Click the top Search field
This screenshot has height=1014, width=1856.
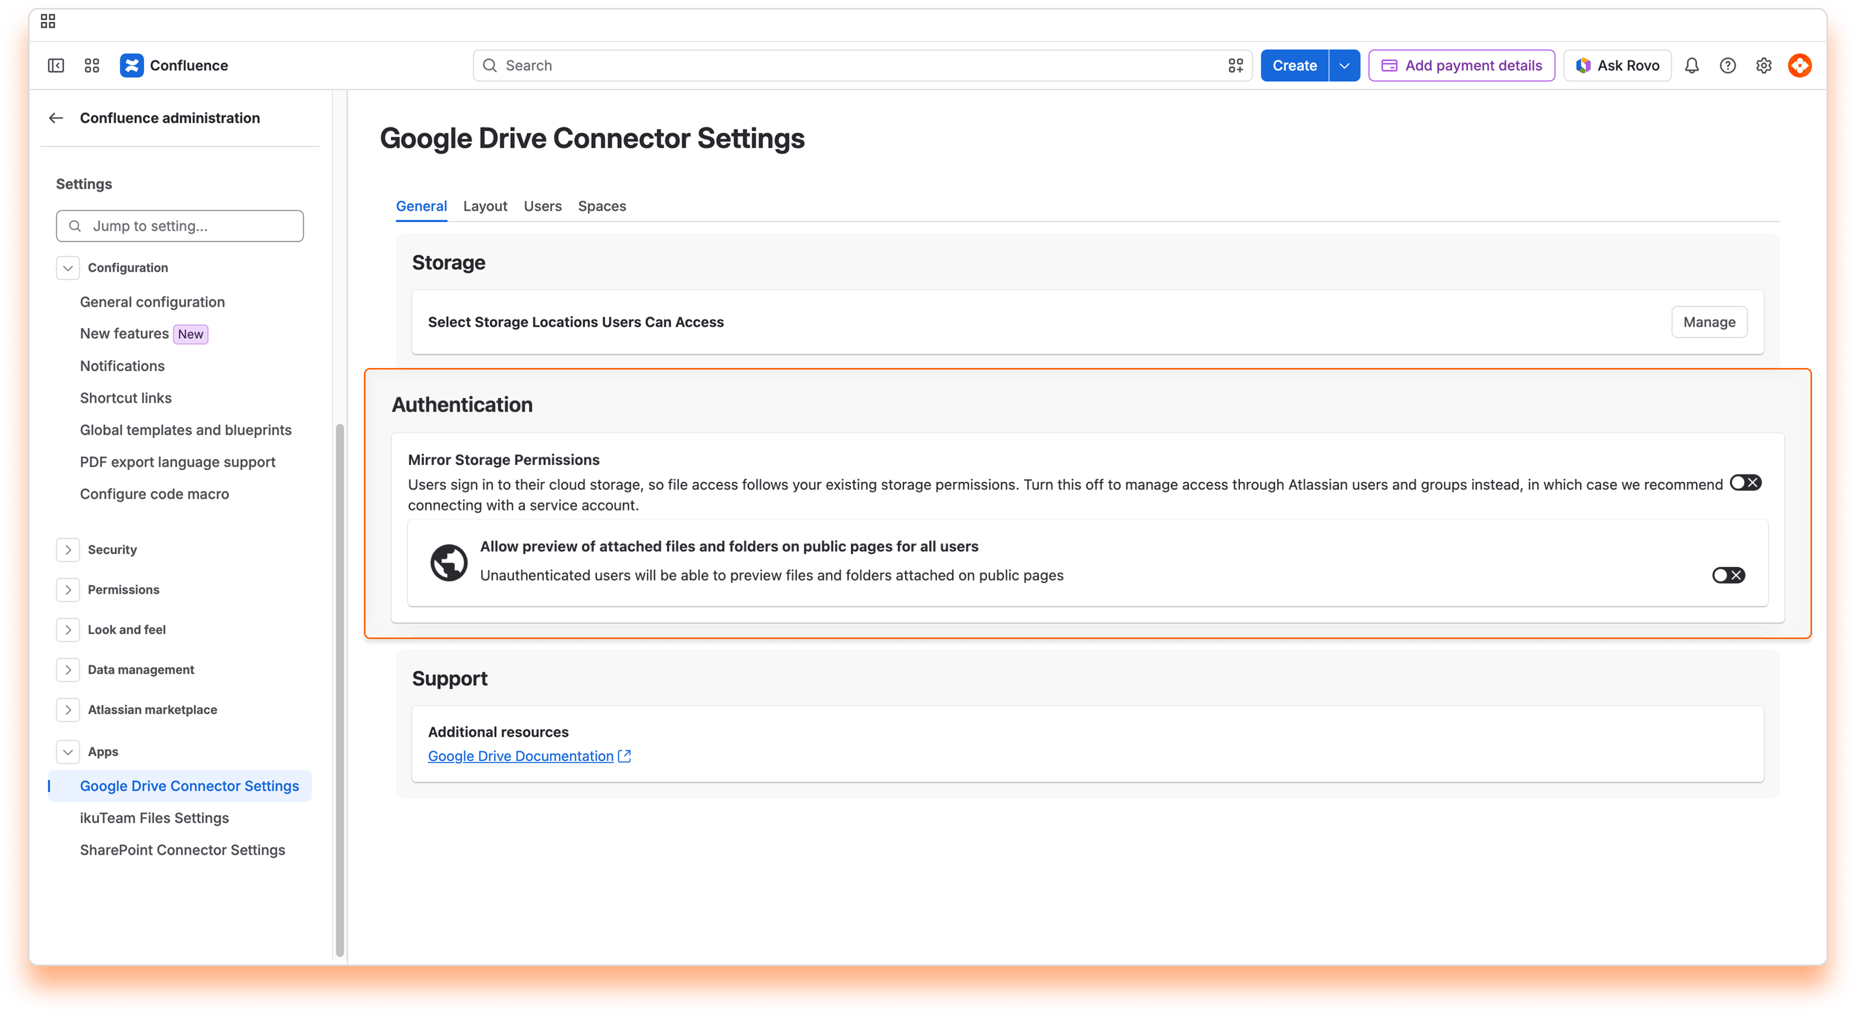pos(862,65)
